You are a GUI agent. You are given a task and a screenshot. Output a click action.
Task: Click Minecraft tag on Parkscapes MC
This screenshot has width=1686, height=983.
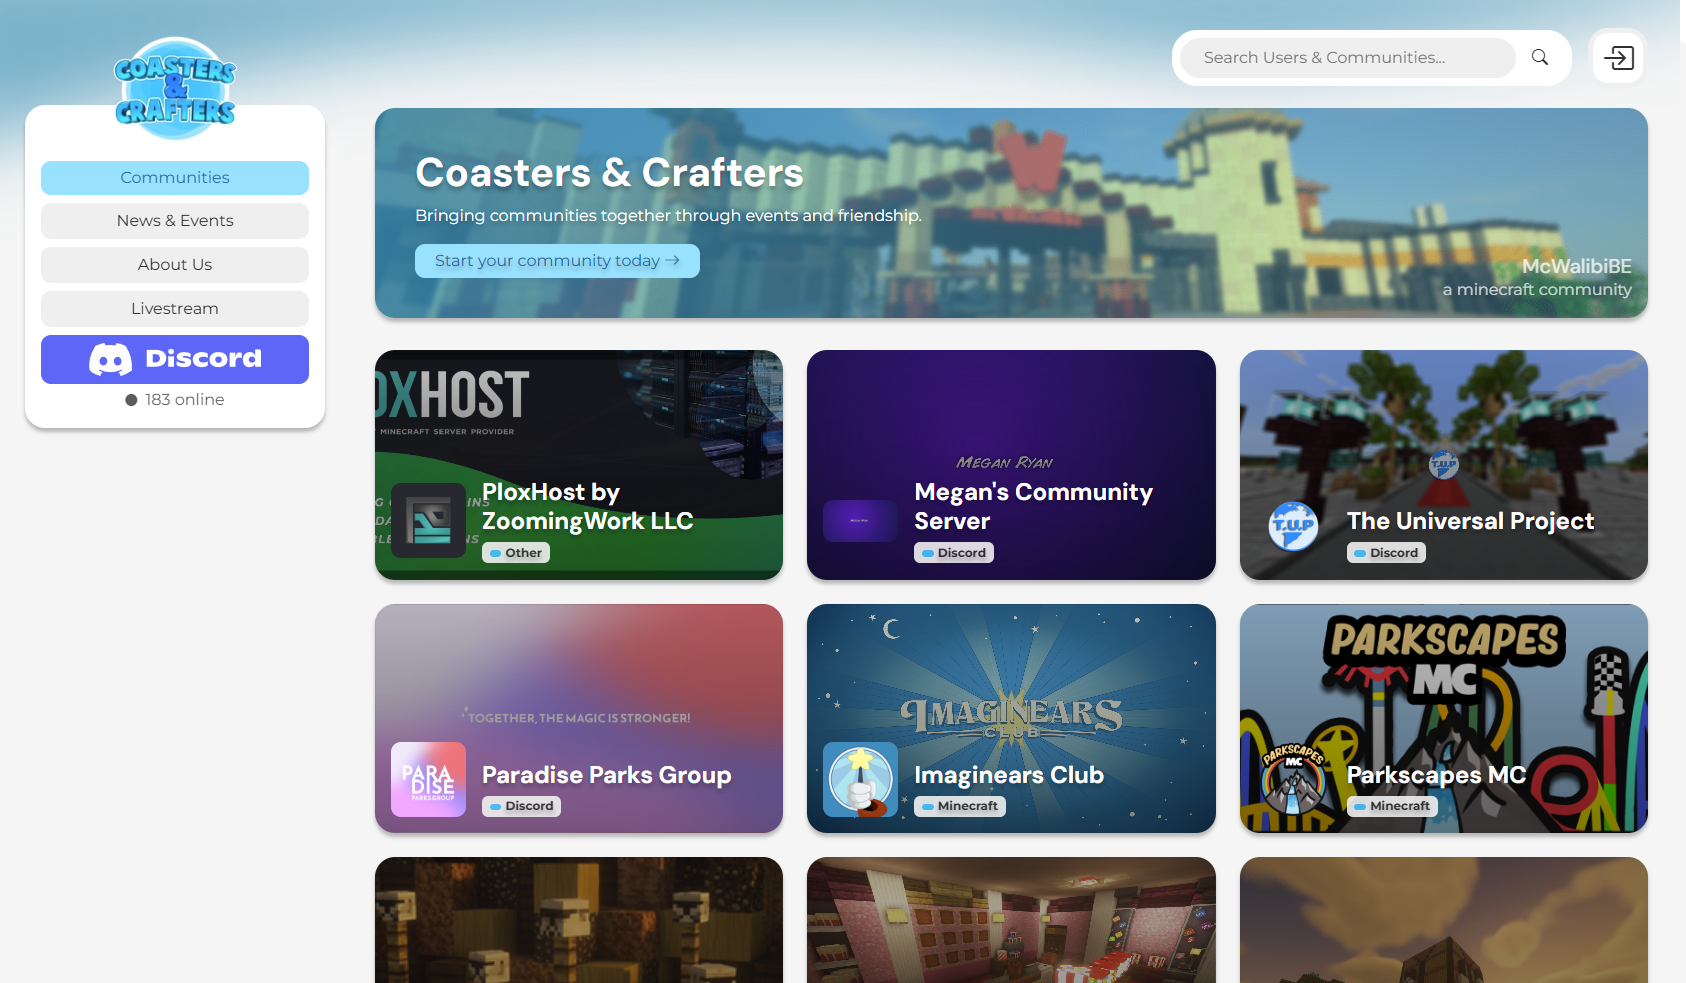tap(1392, 806)
